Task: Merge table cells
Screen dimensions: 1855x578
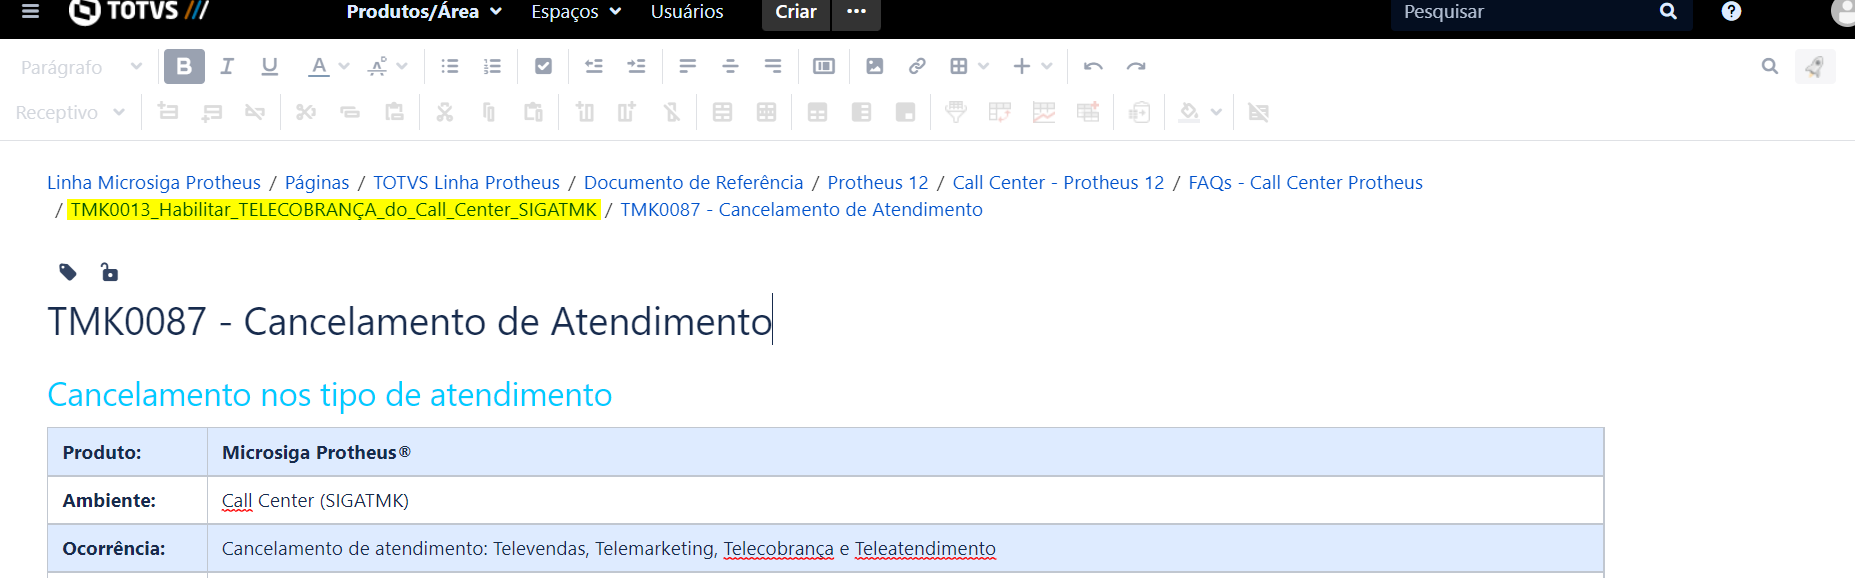Action: point(722,112)
